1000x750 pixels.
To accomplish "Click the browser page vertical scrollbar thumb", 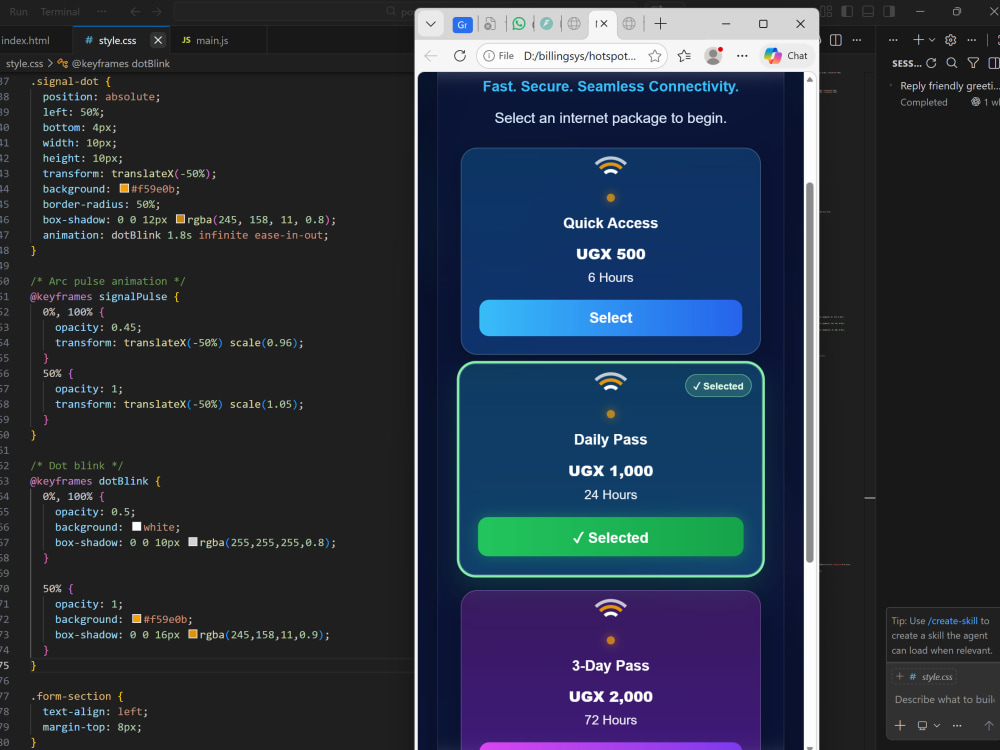I will [810, 372].
